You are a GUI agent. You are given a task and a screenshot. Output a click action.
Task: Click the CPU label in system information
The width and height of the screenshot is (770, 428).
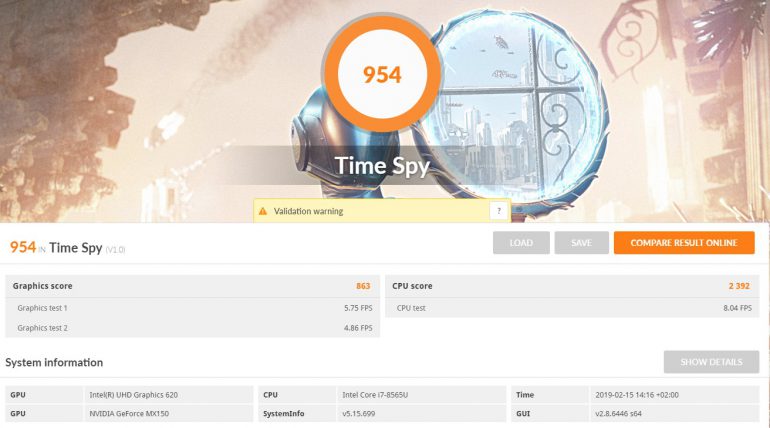[x=270, y=395]
